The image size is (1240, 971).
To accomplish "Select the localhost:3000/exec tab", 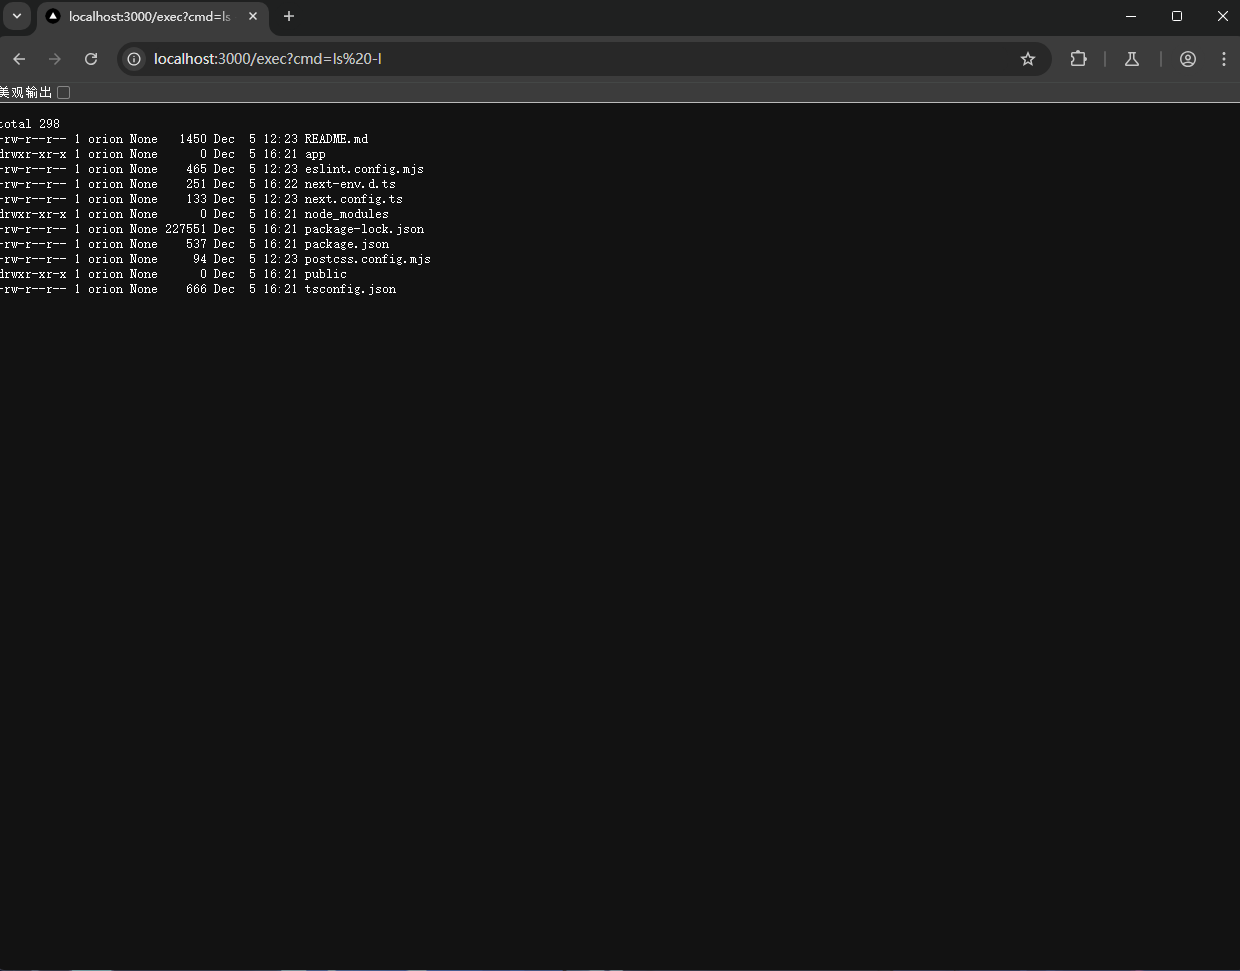I will coord(152,17).
